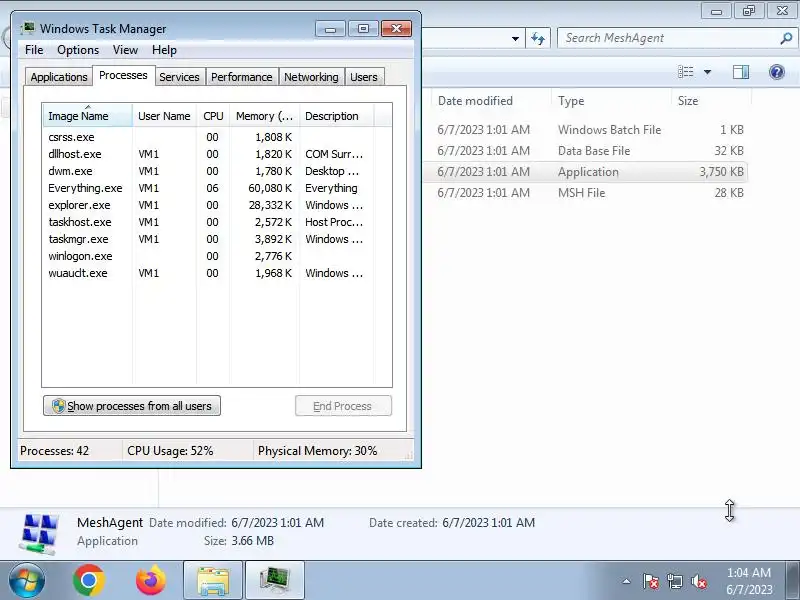Switch to the Performance tab
Screen dimensions: 800x600
(242, 77)
